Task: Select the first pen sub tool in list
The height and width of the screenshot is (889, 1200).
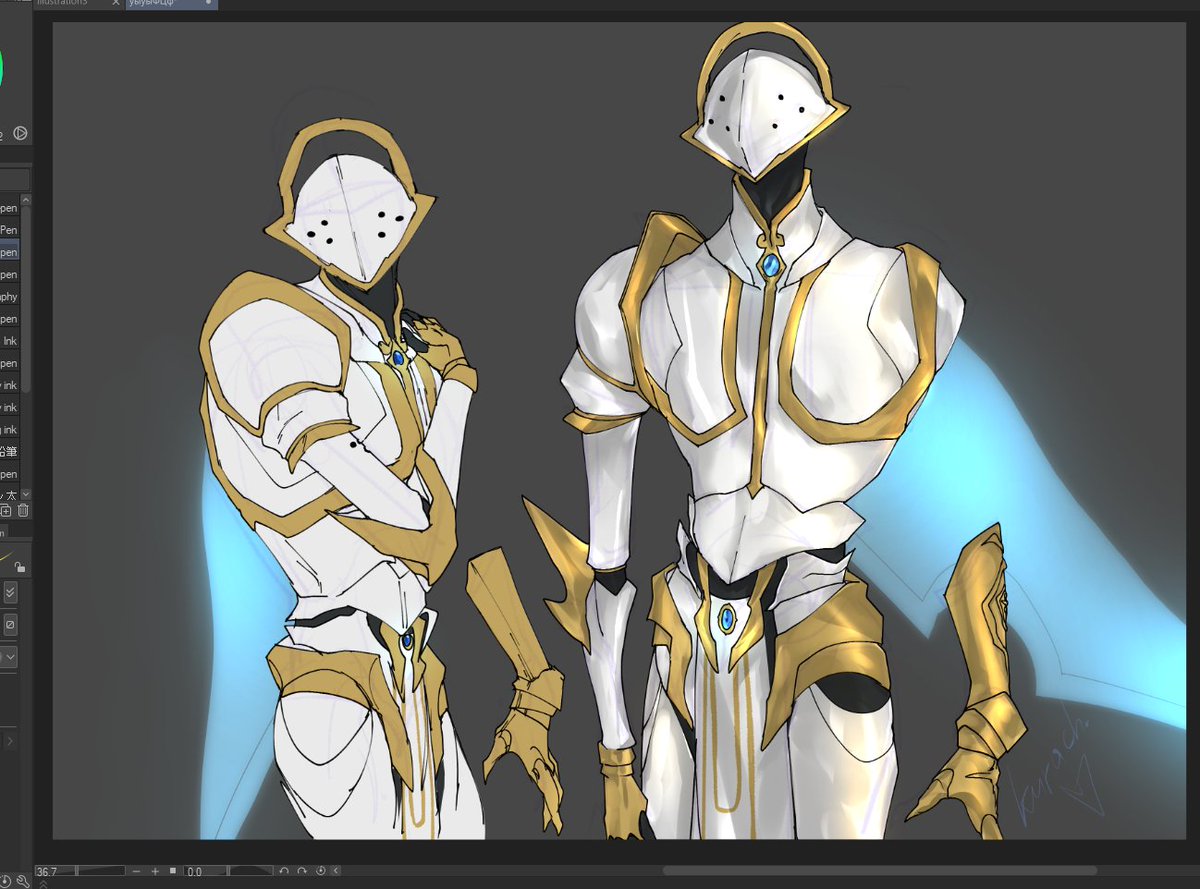Action: click(9, 208)
